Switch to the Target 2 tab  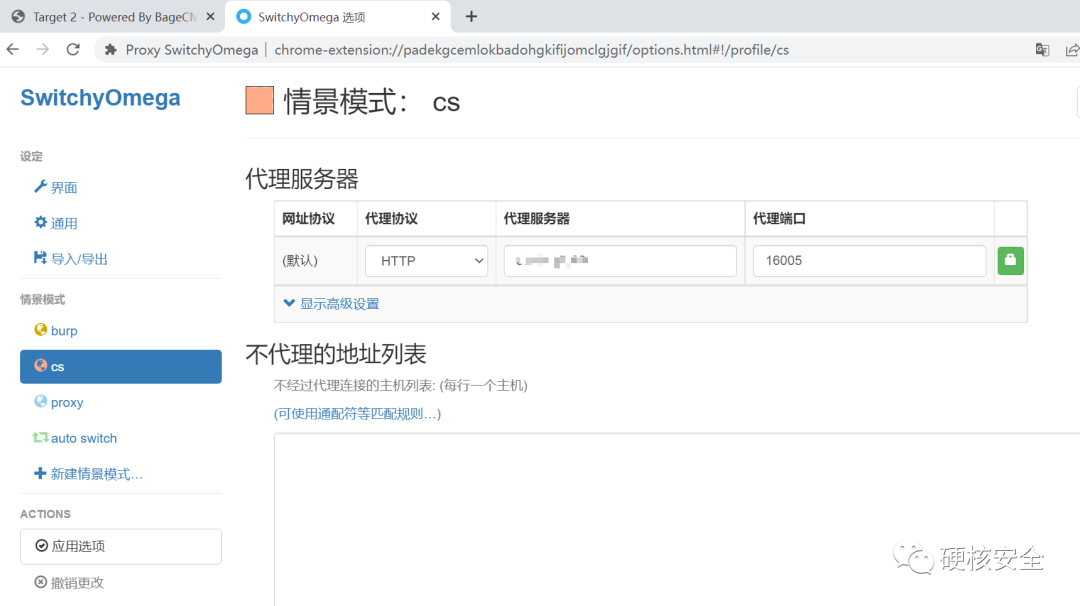[x=113, y=17]
